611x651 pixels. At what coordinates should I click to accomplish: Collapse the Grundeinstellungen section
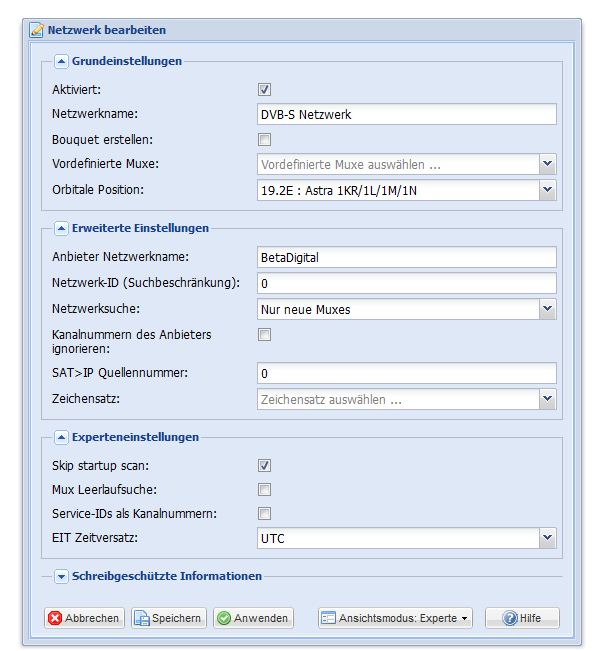(61, 61)
